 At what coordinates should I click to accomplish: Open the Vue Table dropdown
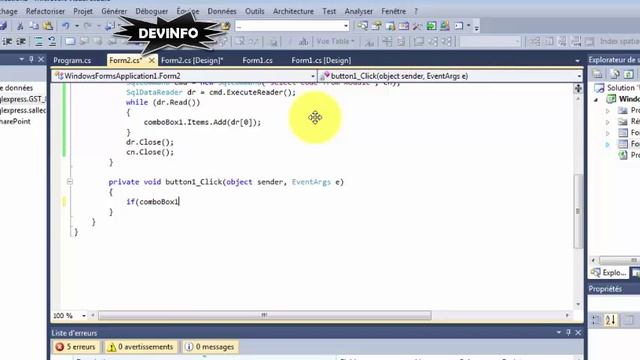335,42
